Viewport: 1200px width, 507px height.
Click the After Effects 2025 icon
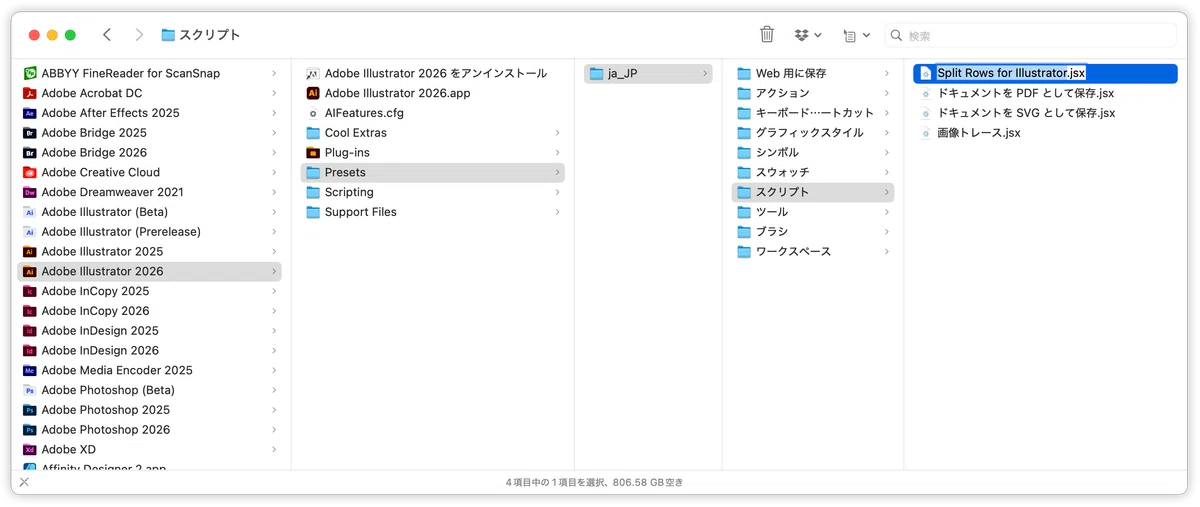point(30,113)
